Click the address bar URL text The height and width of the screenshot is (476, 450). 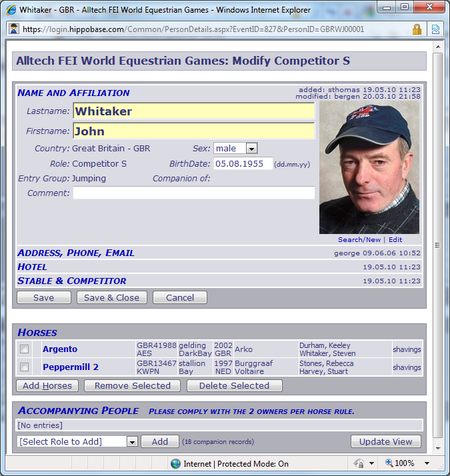tap(193, 29)
